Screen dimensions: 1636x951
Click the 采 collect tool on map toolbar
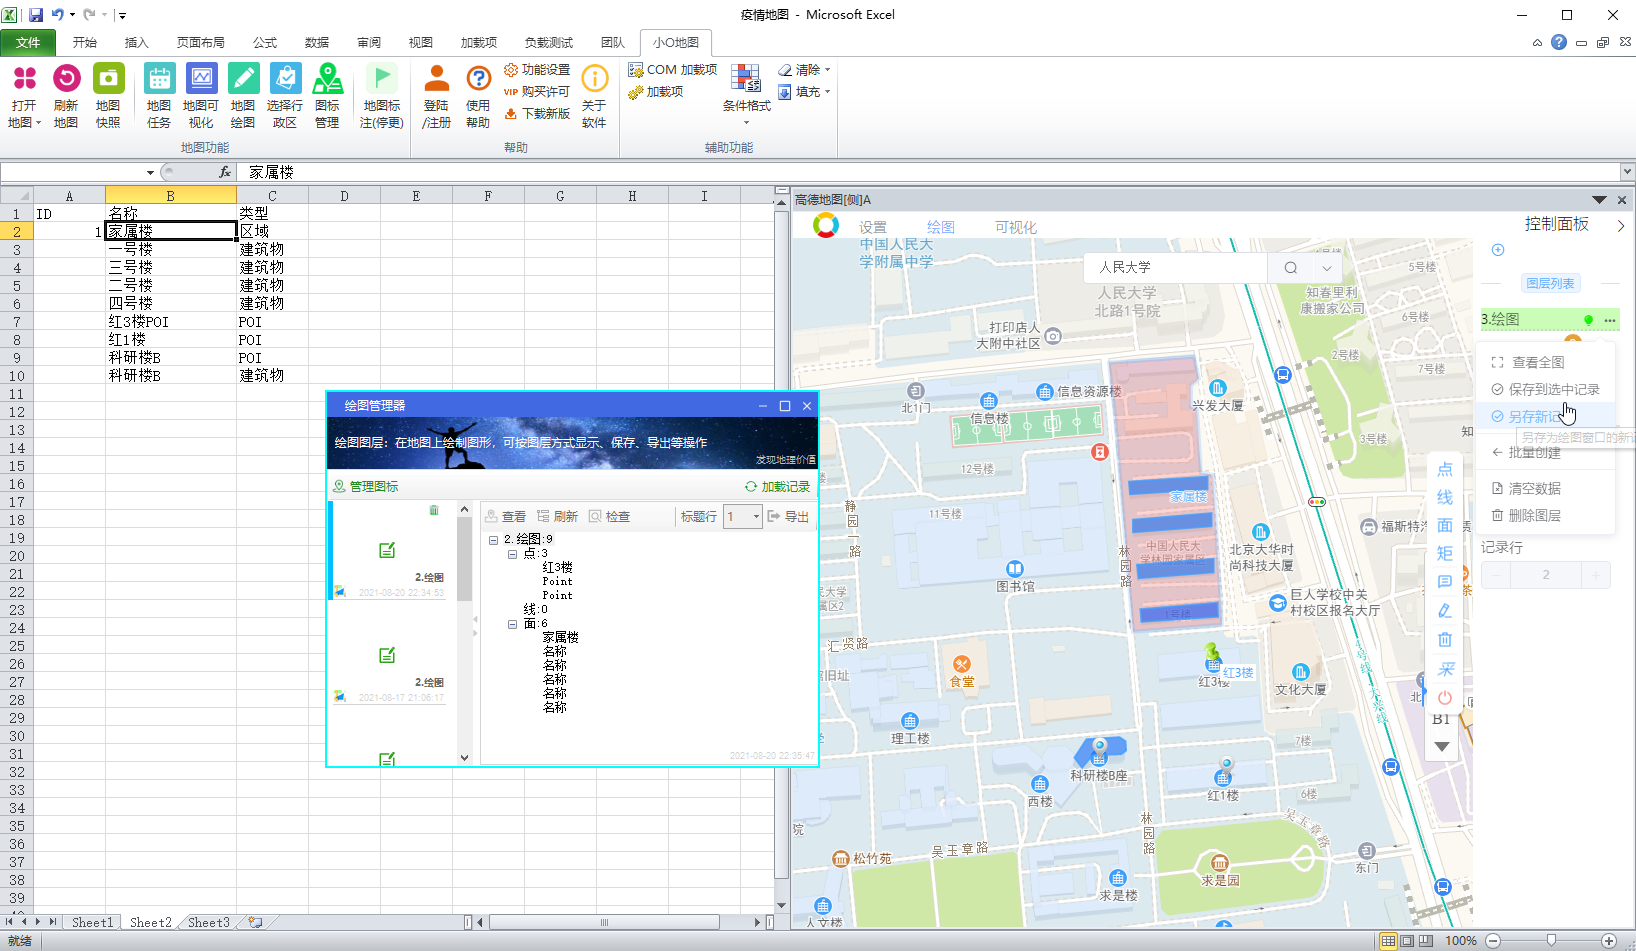1445,669
